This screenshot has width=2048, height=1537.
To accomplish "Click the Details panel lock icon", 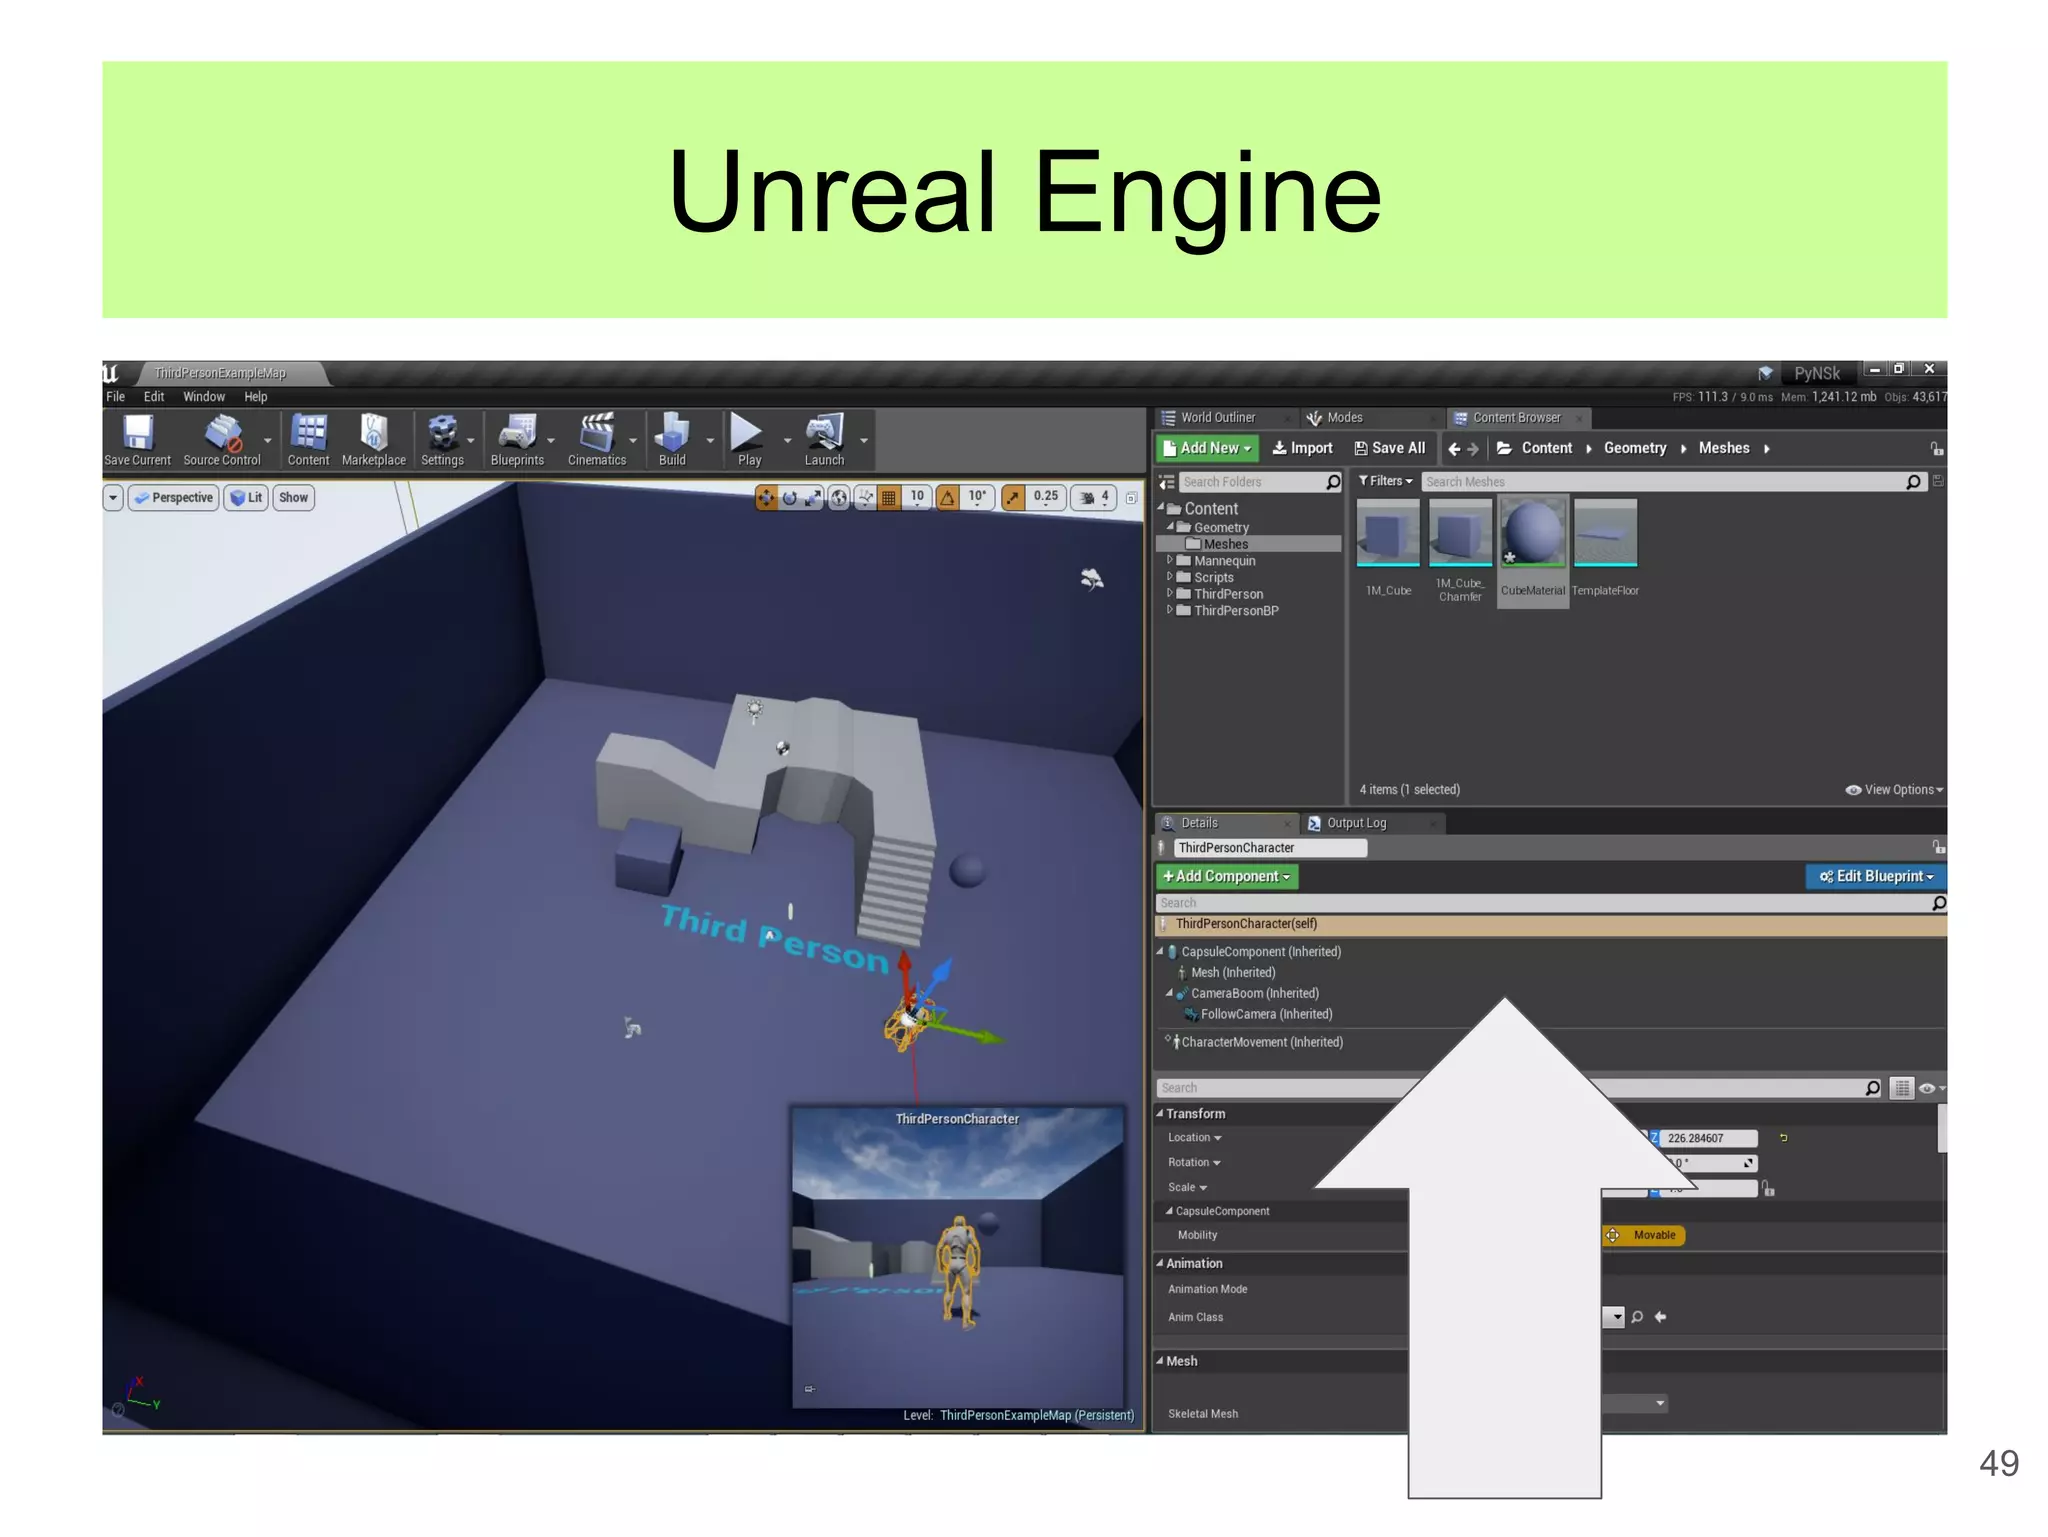I will [1938, 847].
